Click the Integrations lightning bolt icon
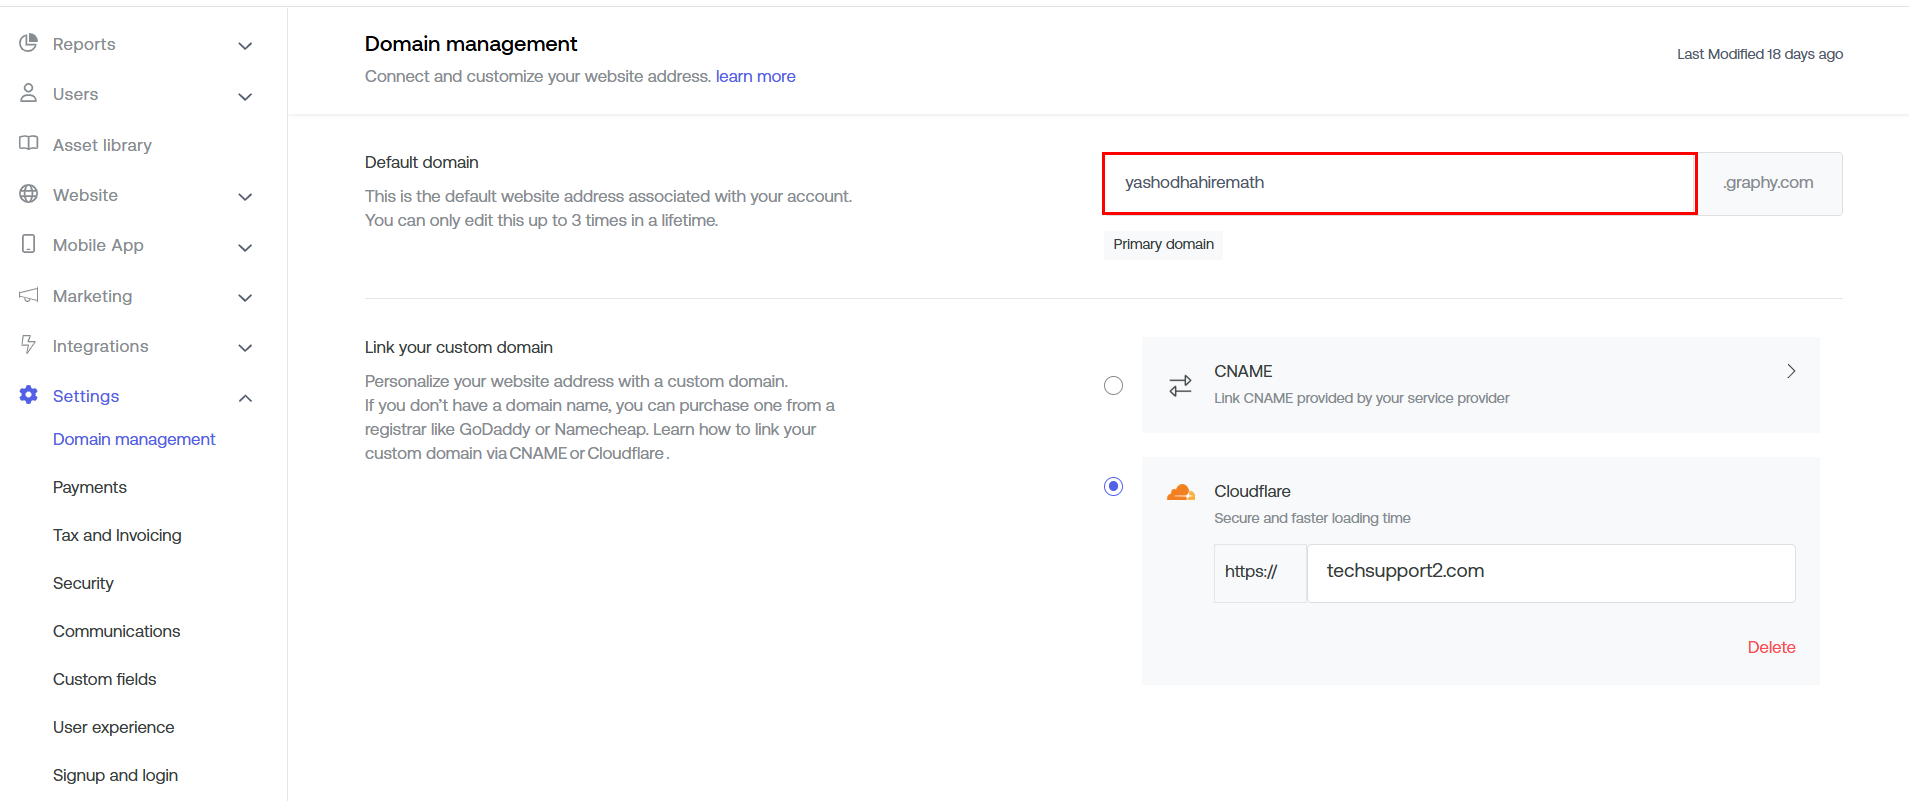The width and height of the screenshot is (1909, 801). (x=28, y=345)
